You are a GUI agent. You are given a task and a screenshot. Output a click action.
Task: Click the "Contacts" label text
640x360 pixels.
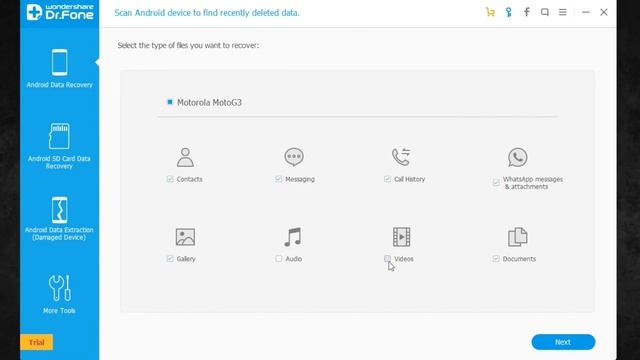(189, 179)
